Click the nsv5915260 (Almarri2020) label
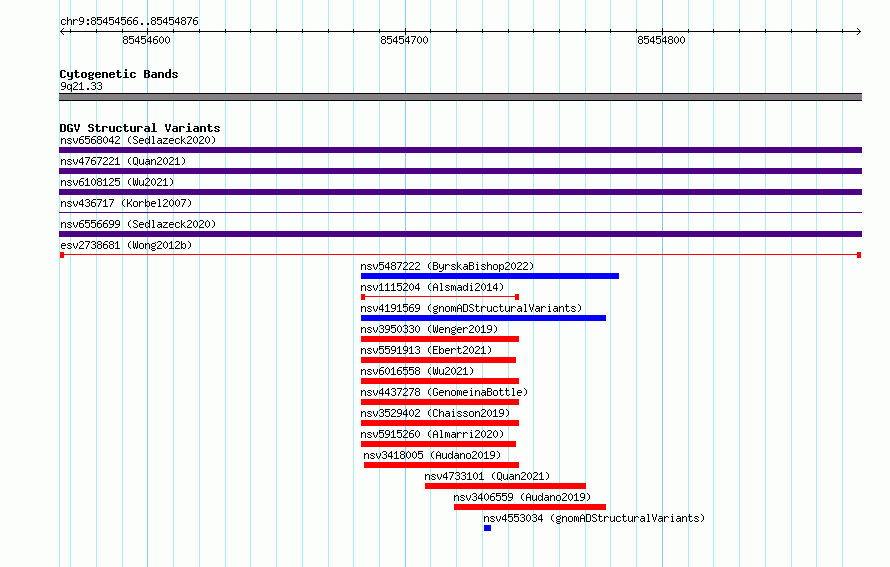This screenshot has height=567, width=890. pyautogui.click(x=432, y=434)
